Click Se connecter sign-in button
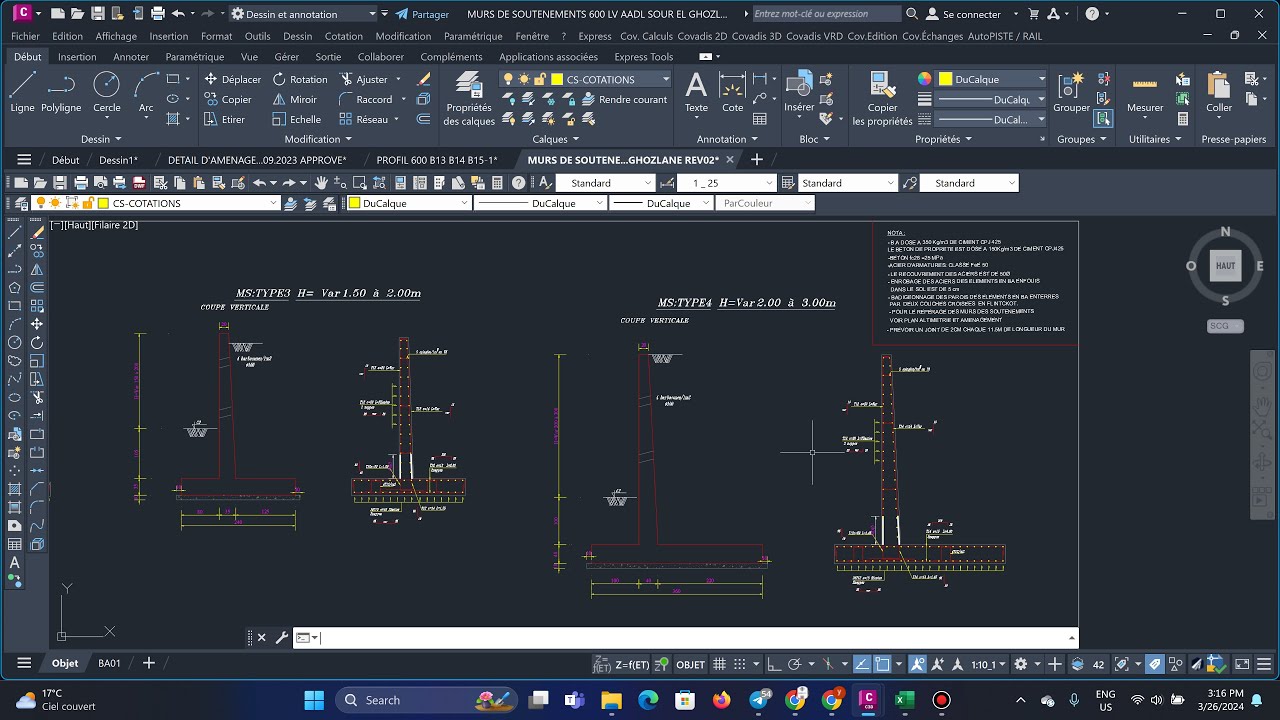 pos(964,14)
